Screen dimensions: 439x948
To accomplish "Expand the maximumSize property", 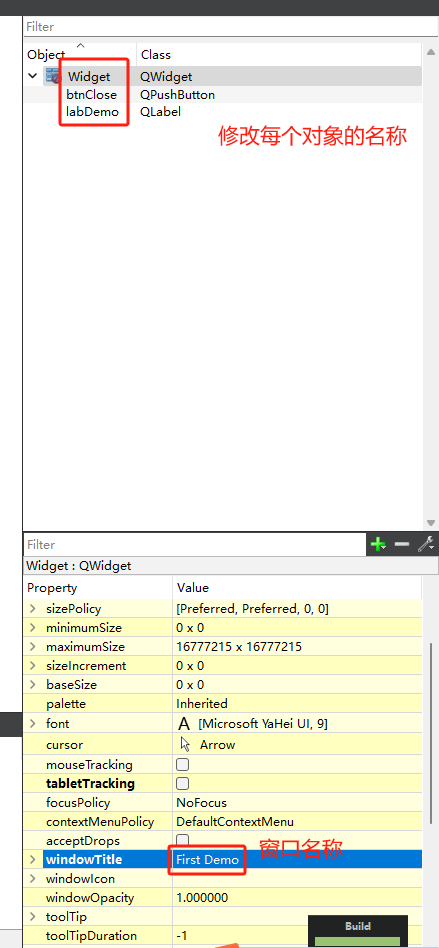I will pyautogui.click(x=33, y=647).
